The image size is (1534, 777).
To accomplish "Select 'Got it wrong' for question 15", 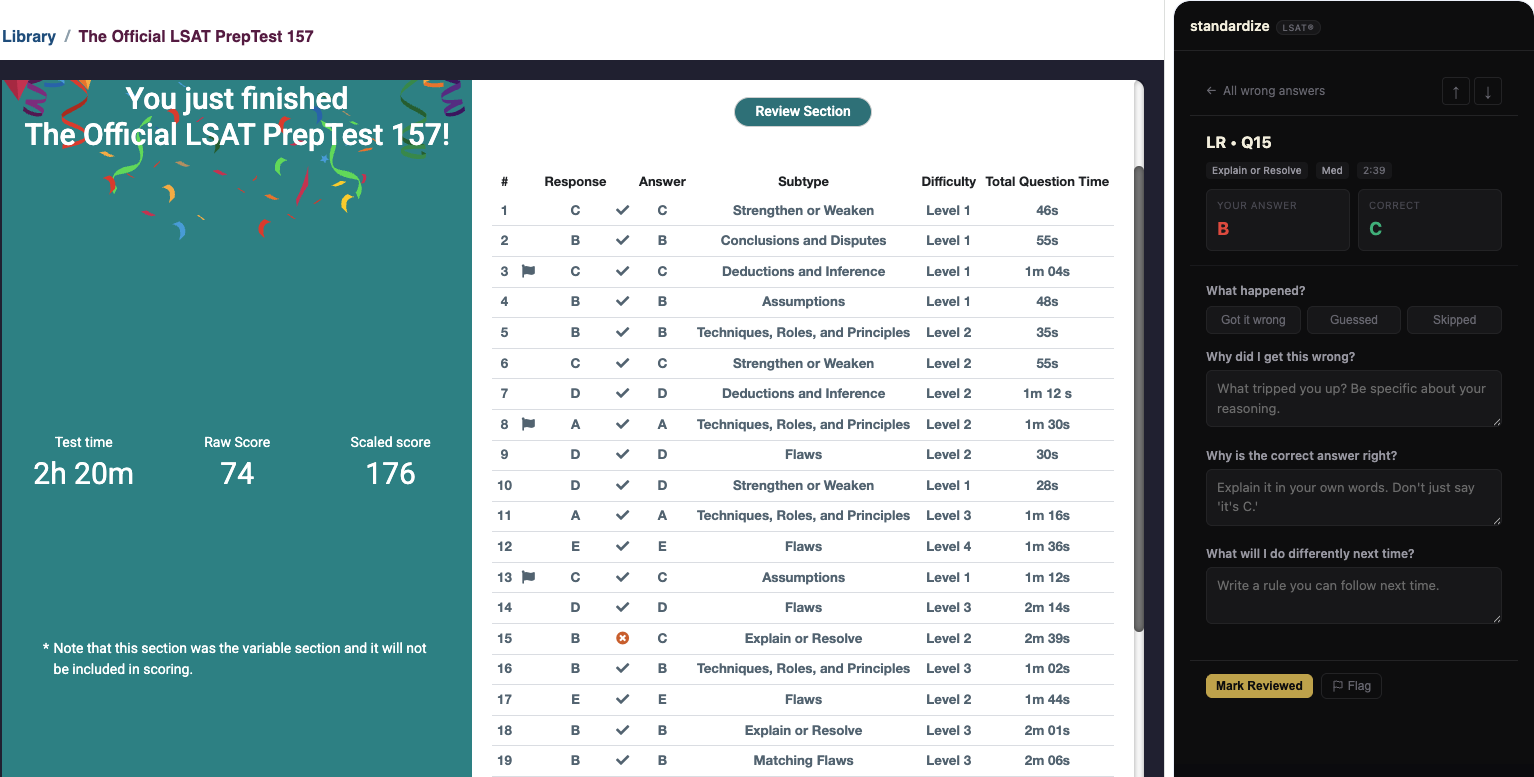I will [x=1253, y=320].
